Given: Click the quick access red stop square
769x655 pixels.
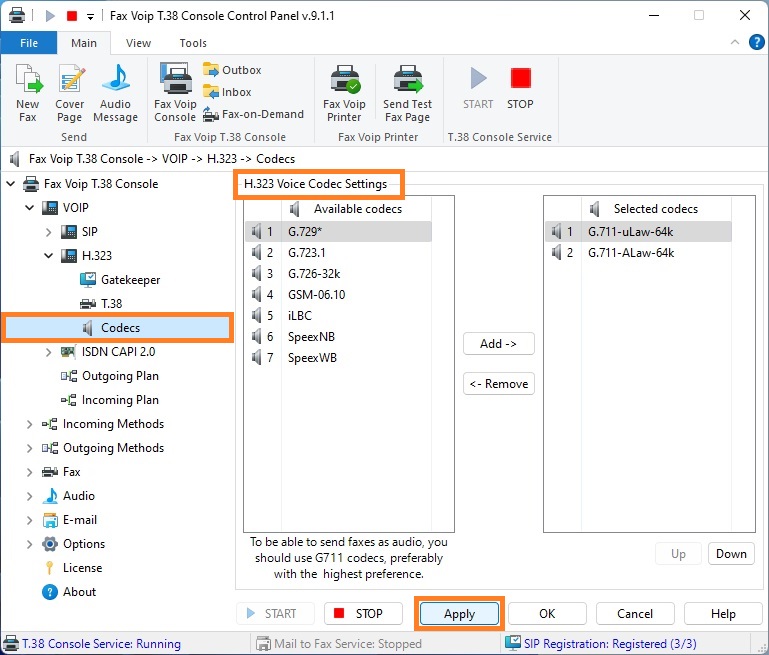Looking at the screenshot, I should pyautogui.click(x=72, y=16).
